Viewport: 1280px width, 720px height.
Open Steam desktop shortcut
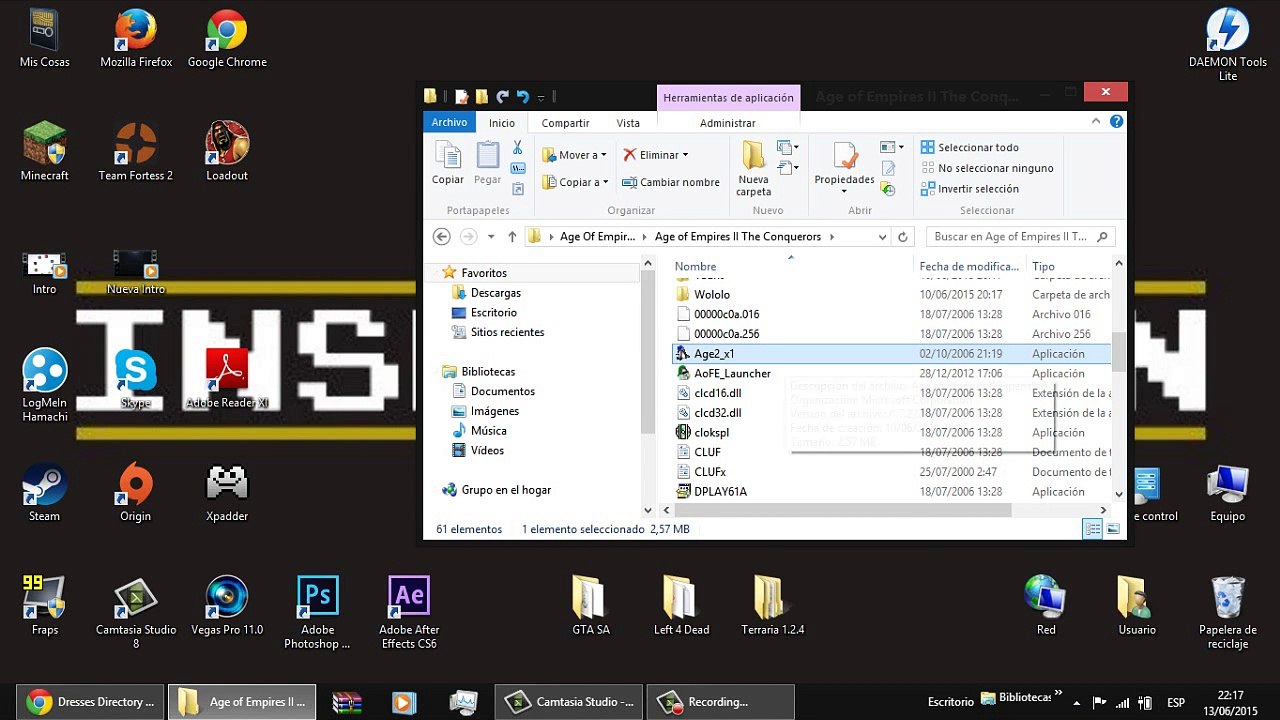(44, 493)
